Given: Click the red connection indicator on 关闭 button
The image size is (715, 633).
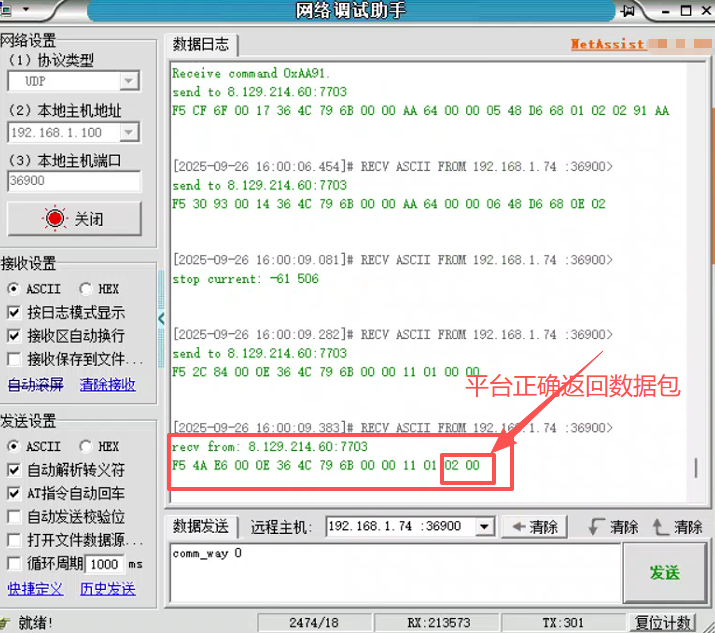Looking at the screenshot, I should point(55,218).
